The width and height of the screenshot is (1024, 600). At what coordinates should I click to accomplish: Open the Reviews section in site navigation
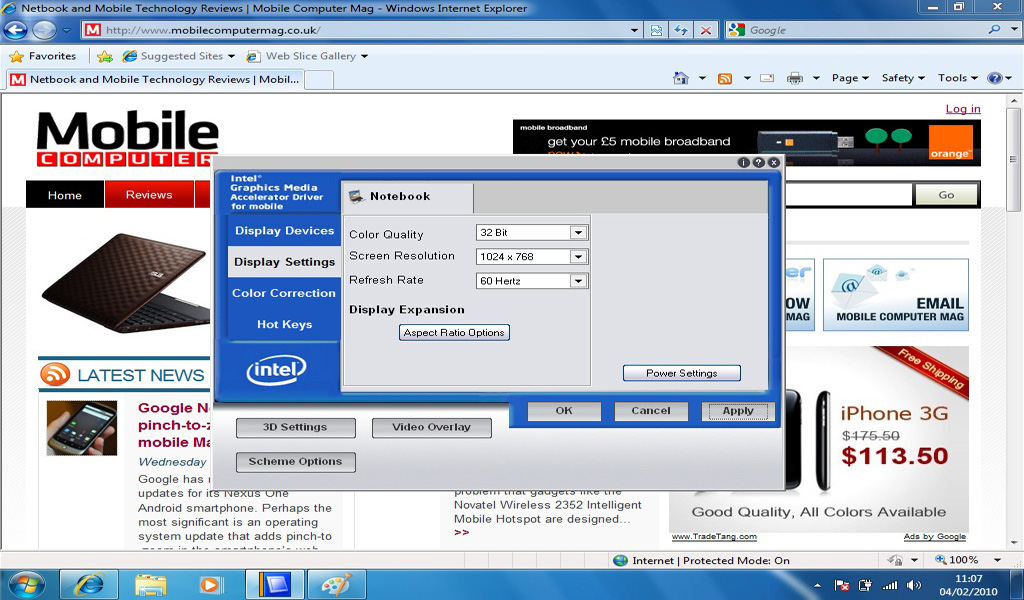pos(149,195)
